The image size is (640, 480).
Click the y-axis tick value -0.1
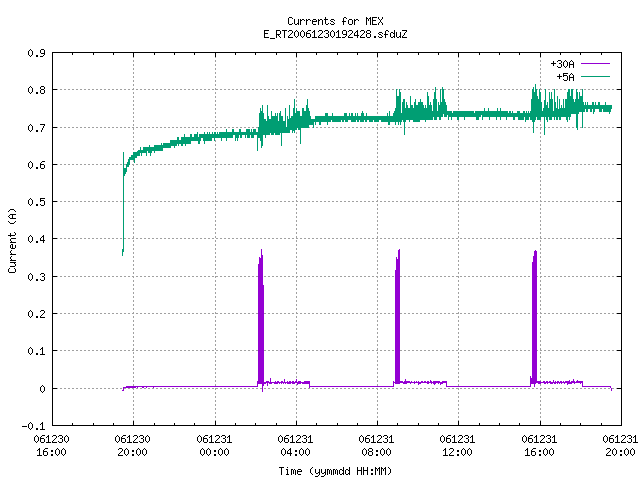tap(33, 426)
